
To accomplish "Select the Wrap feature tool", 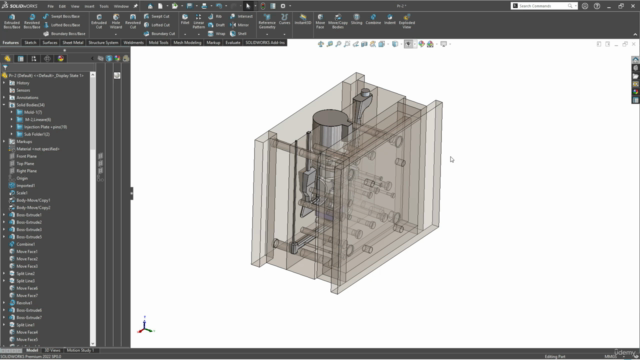I will pos(216,33).
